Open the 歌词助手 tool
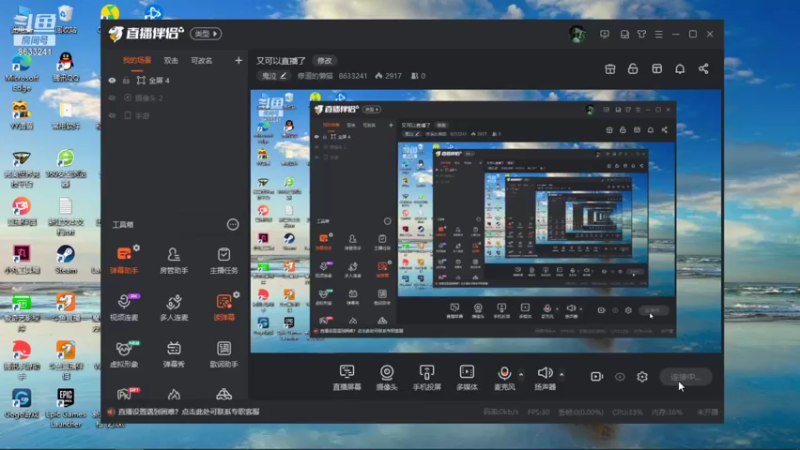 [x=223, y=354]
